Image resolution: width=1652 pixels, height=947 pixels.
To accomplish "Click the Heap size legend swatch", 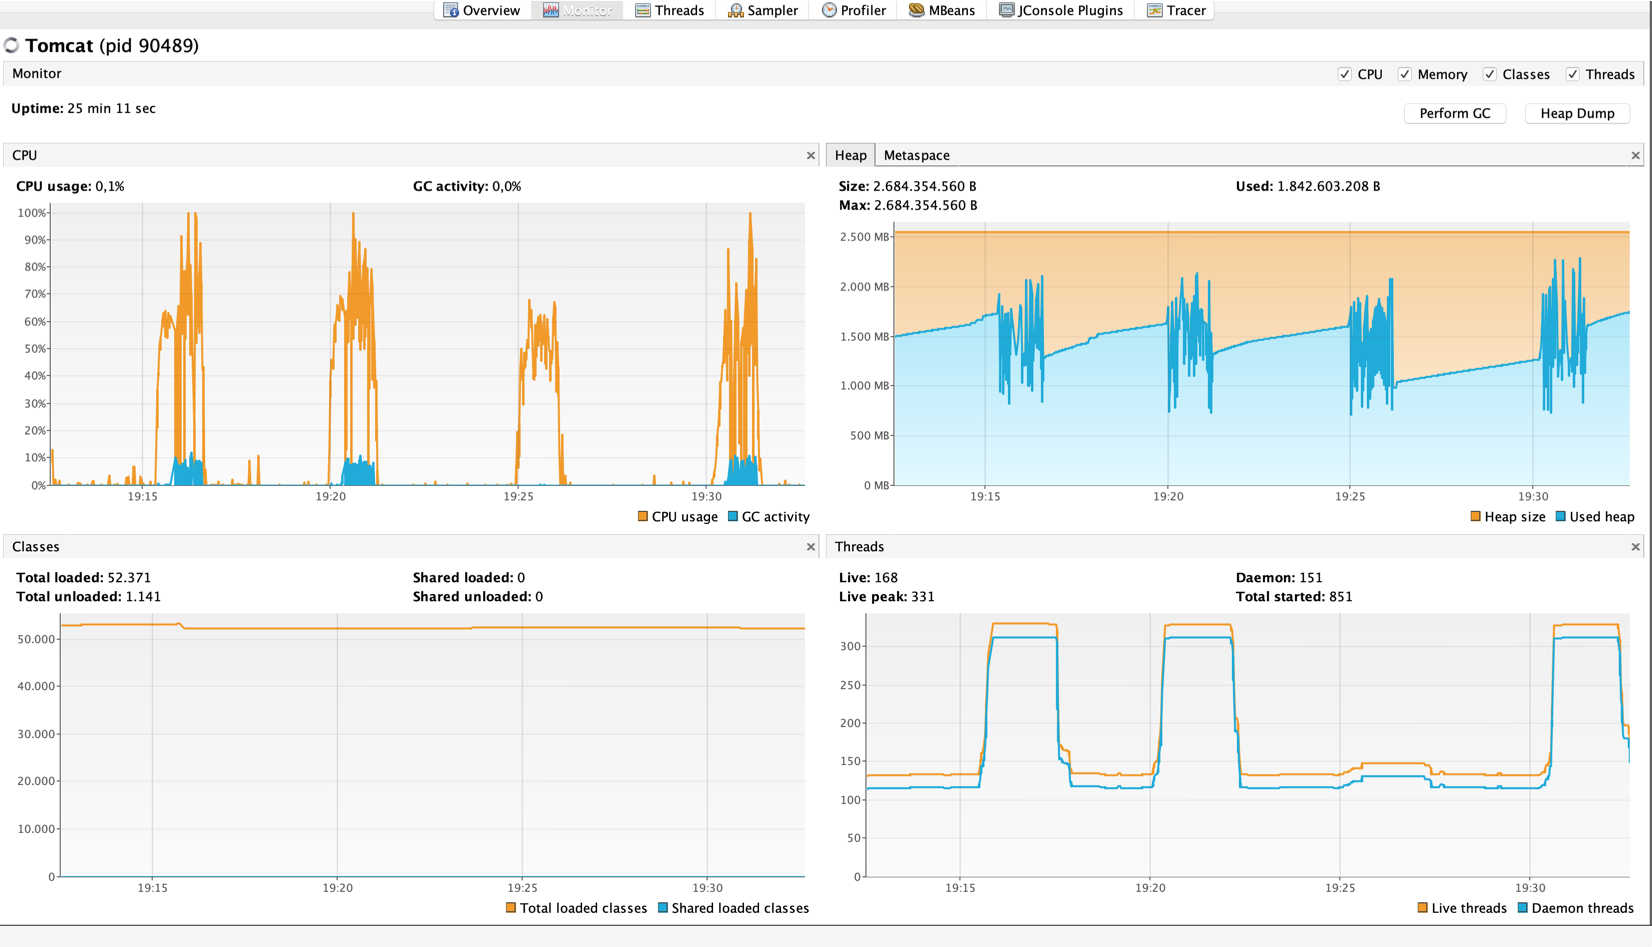I will point(1476,517).
